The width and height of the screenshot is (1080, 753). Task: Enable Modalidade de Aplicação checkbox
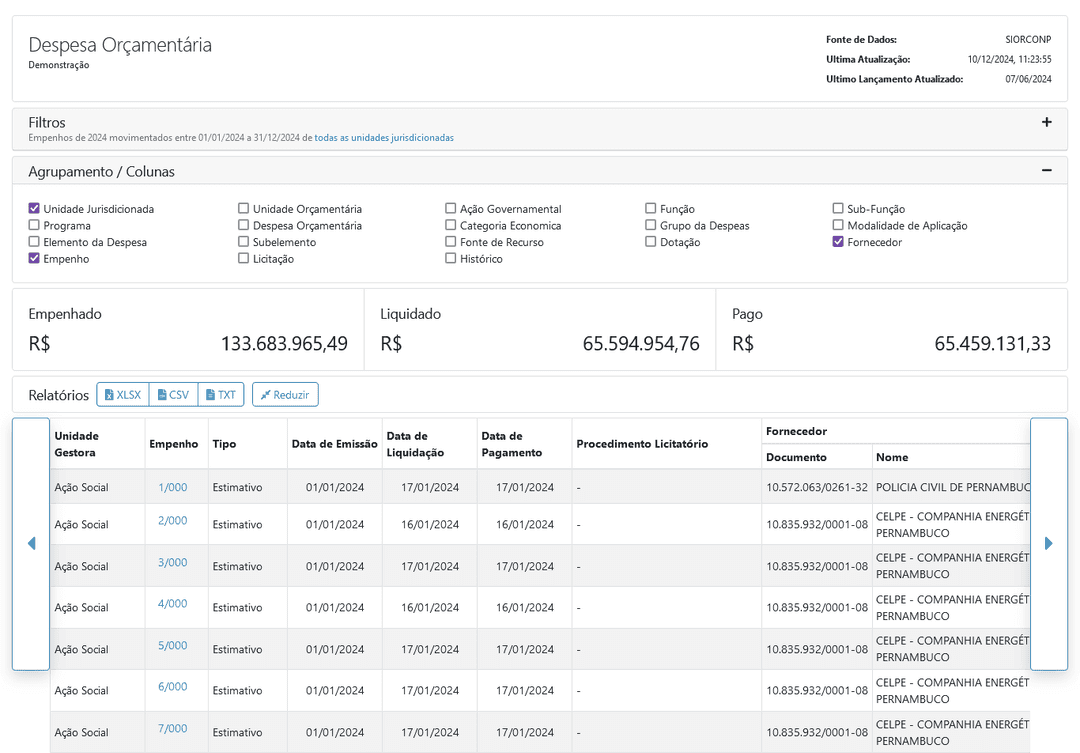tap(838, 225)
